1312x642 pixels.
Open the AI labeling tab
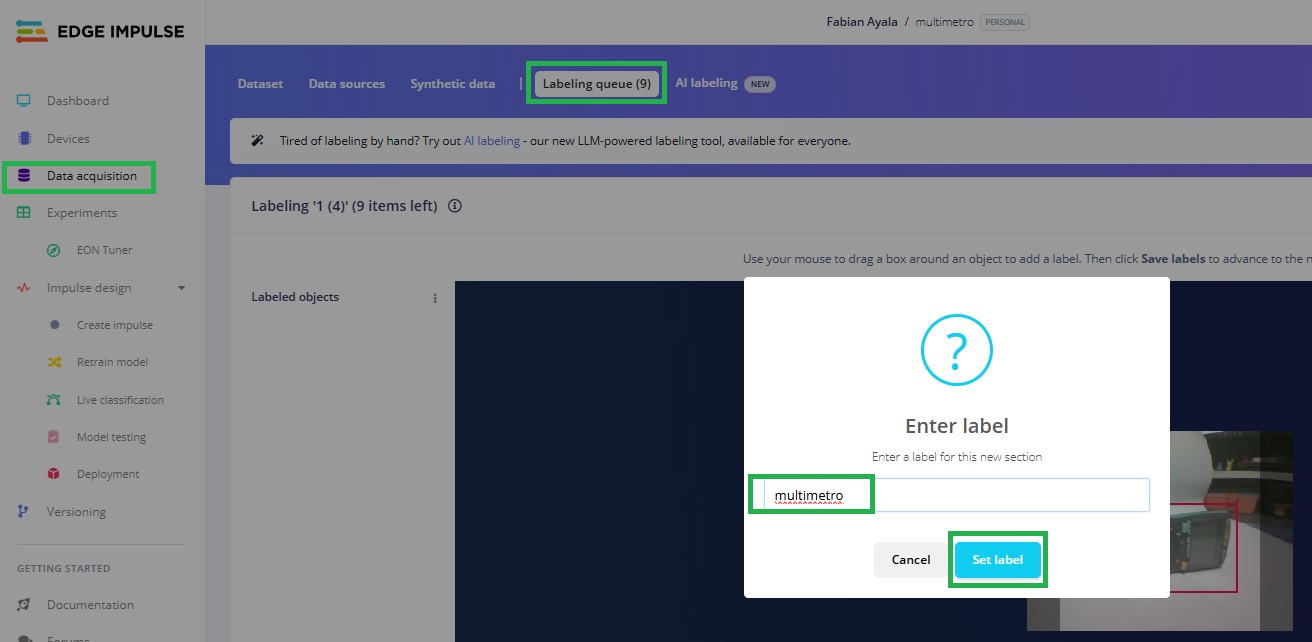click(706, 83)
